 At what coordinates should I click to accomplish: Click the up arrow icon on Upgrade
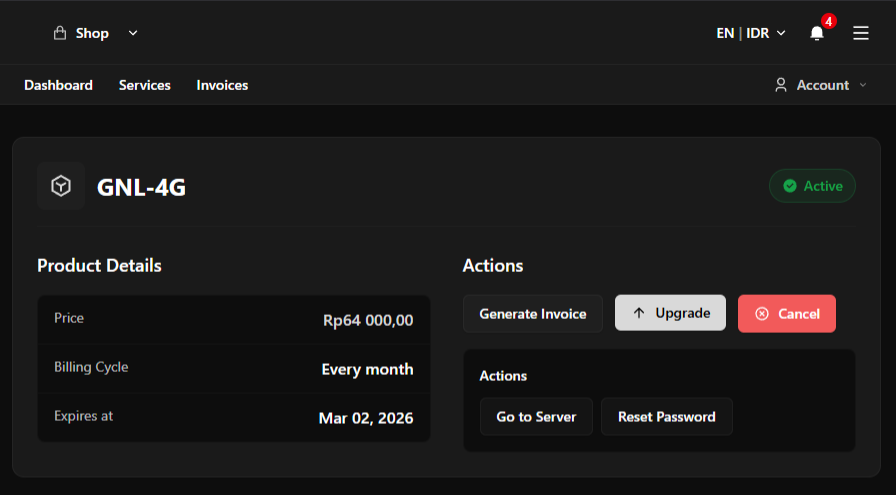(x=638, y=313)
